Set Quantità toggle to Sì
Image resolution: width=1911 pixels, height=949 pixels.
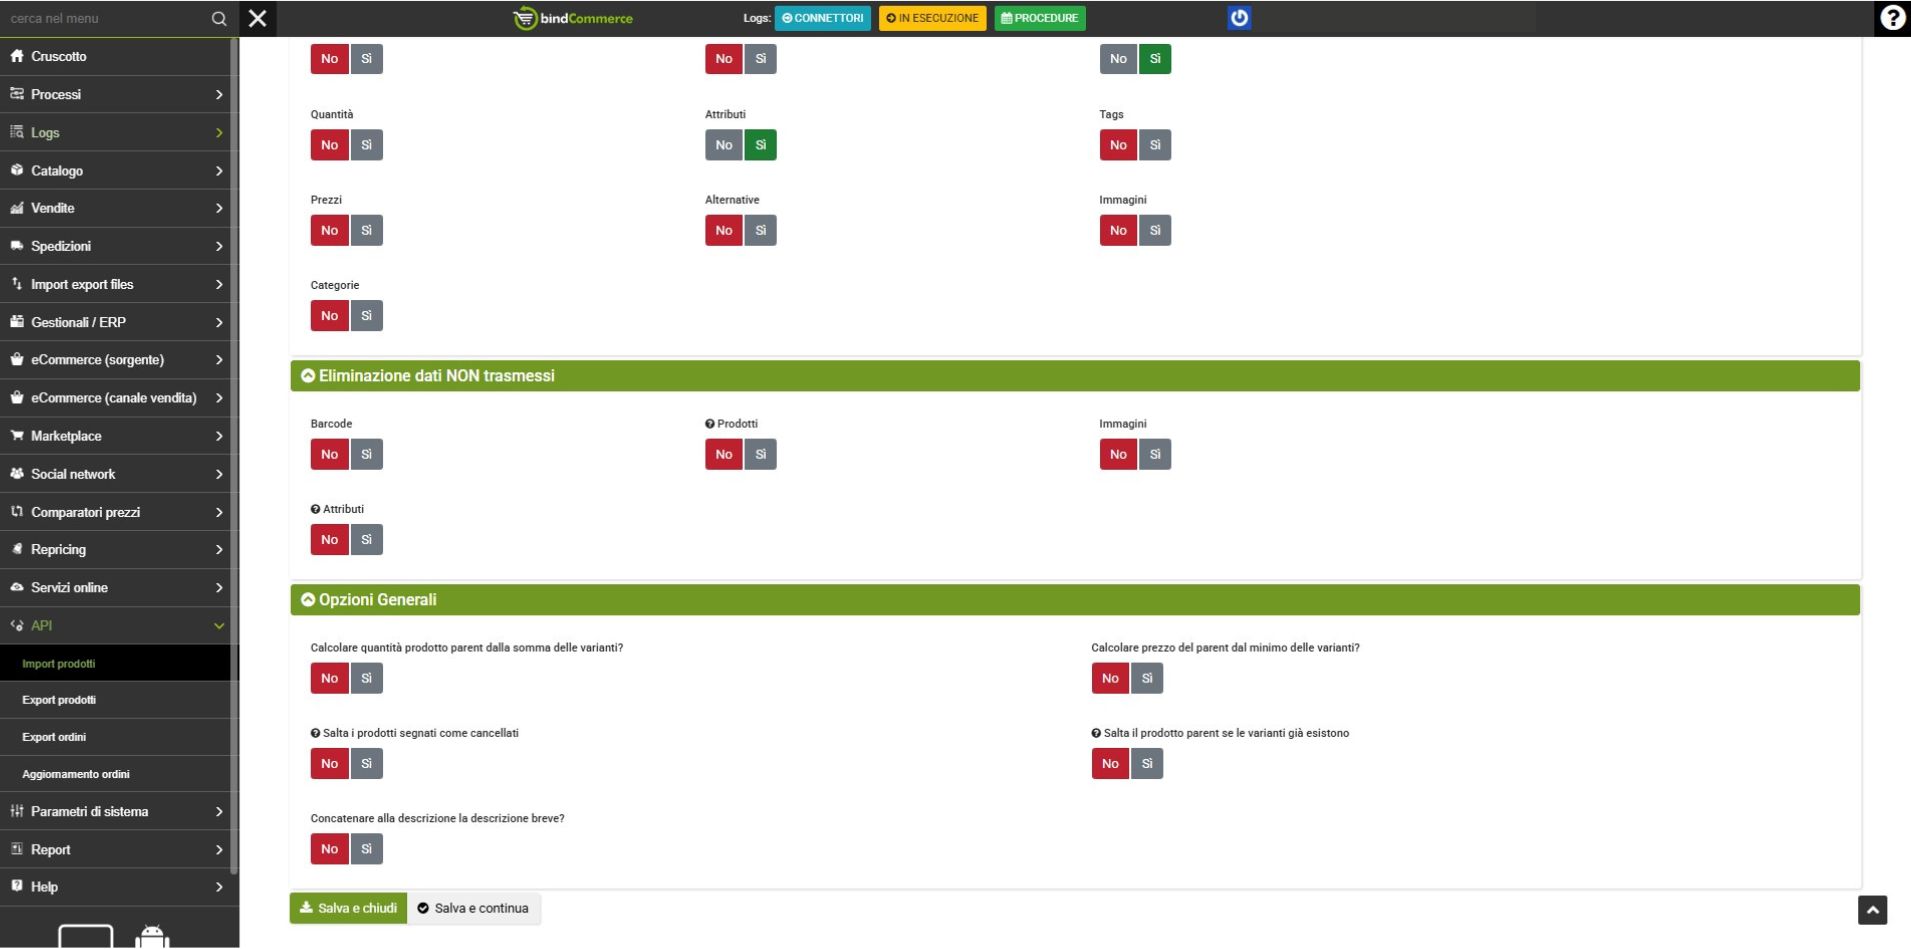coord(367,145)
